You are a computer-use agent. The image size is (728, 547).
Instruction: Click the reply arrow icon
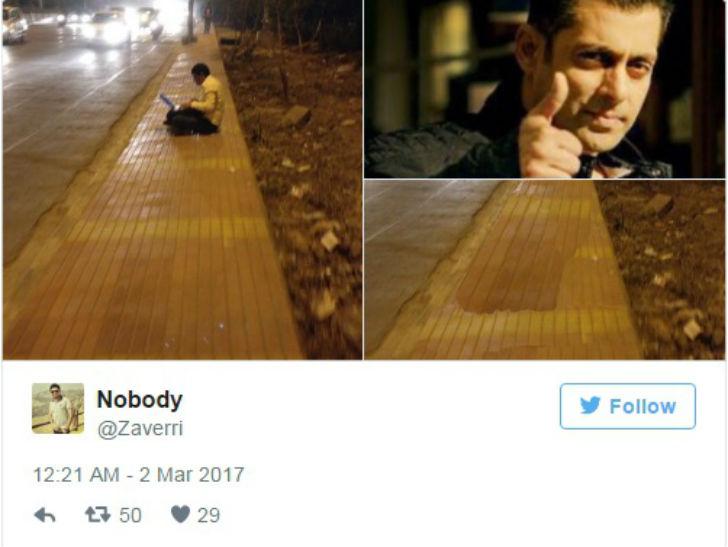[45, 515]
